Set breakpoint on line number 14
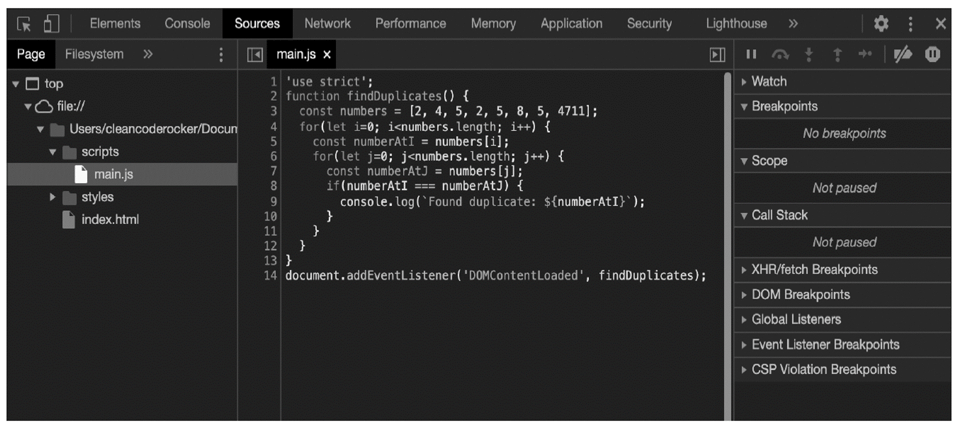960x429 pixels. coord(271,276)
